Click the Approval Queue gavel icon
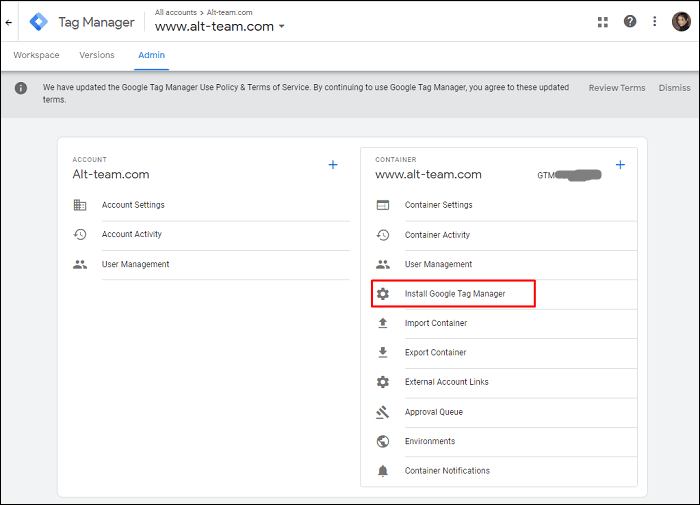This screenshot has width=700, height=505. pyautogui.click(x=383, y=412)
